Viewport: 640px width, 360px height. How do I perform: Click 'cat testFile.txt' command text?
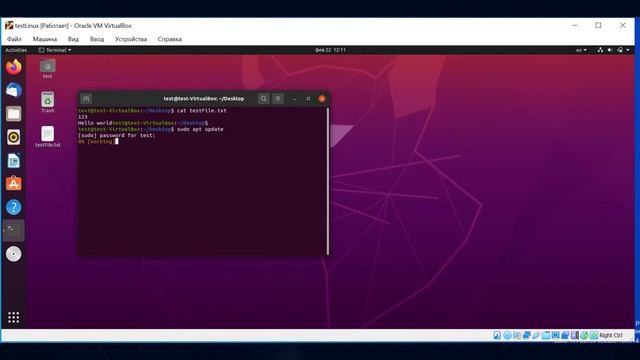[x=202, y=111]
